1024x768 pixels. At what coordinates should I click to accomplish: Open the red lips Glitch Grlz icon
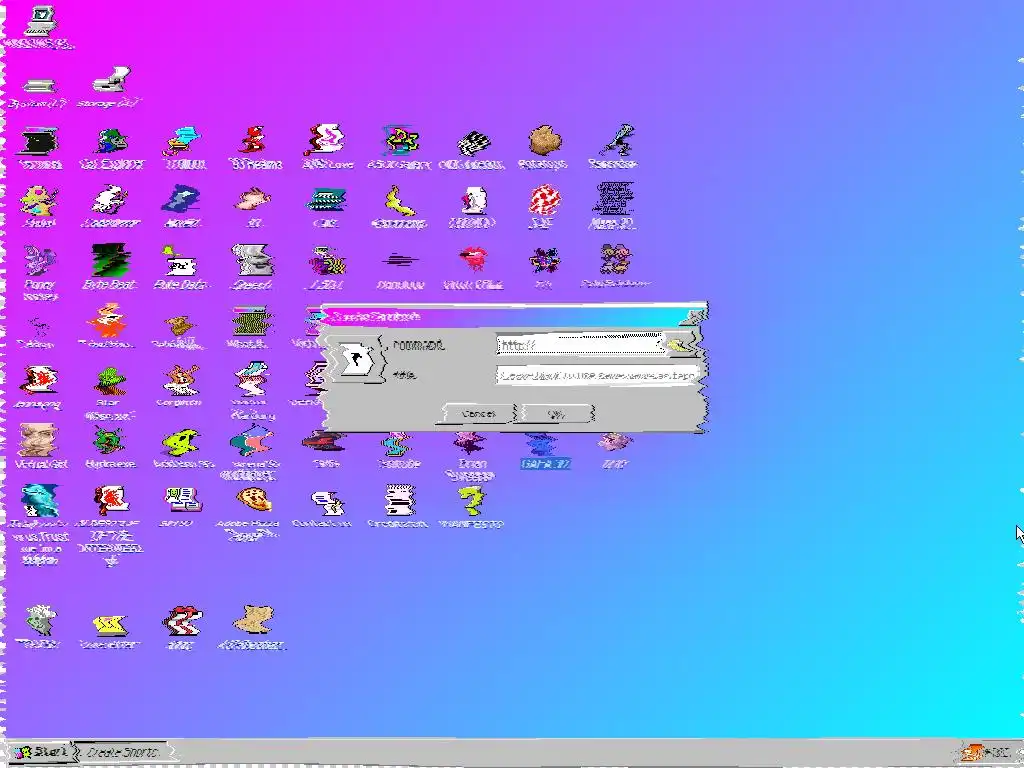(473, 260)
